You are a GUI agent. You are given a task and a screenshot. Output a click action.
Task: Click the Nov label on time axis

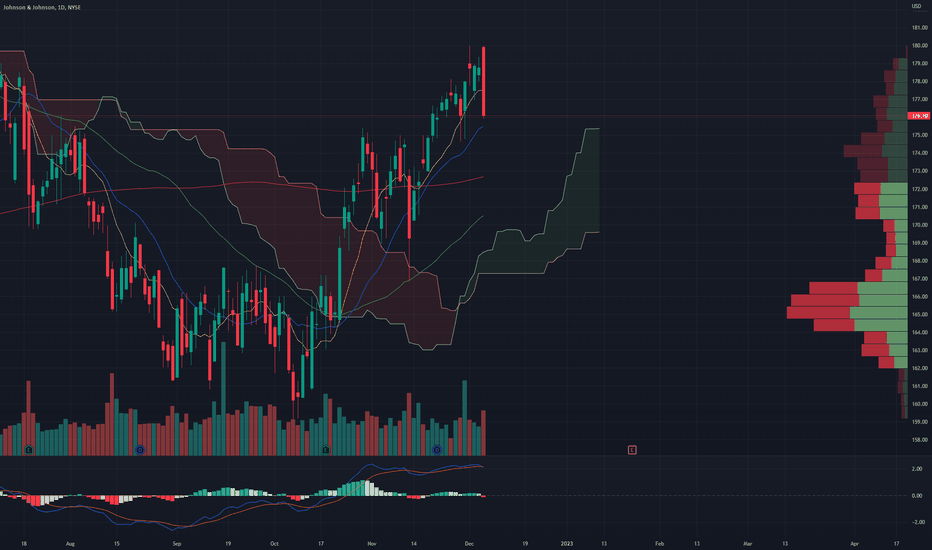coord(371,543)
